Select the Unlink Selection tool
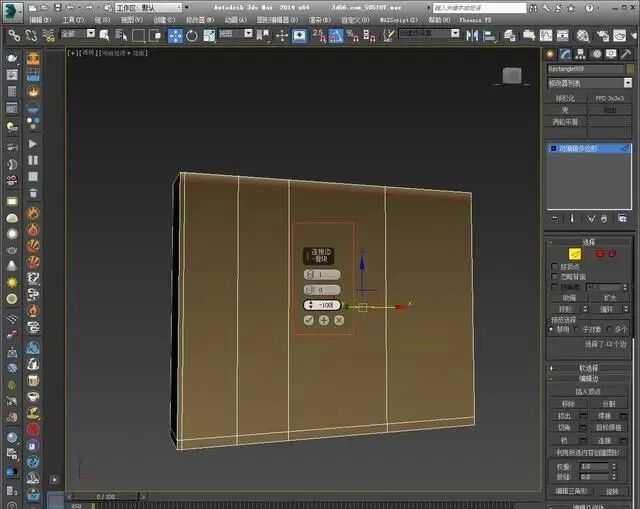 click(x=31, y=36)
